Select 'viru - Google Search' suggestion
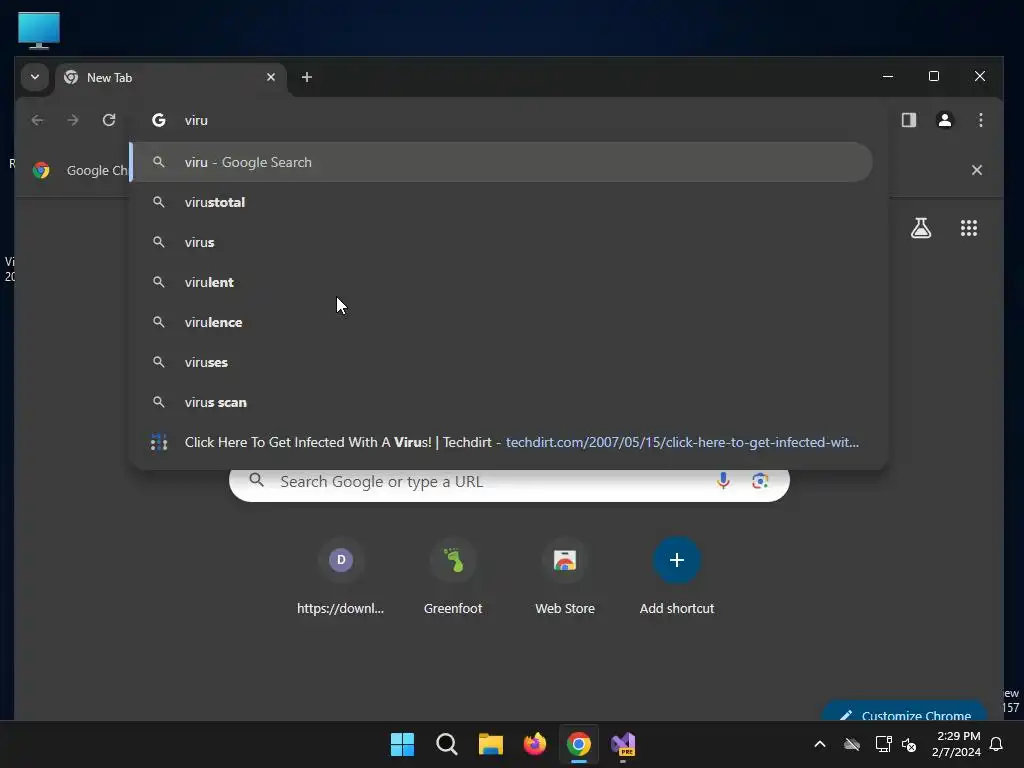Viewport: 1024px width, 768px height. point(502,162)
